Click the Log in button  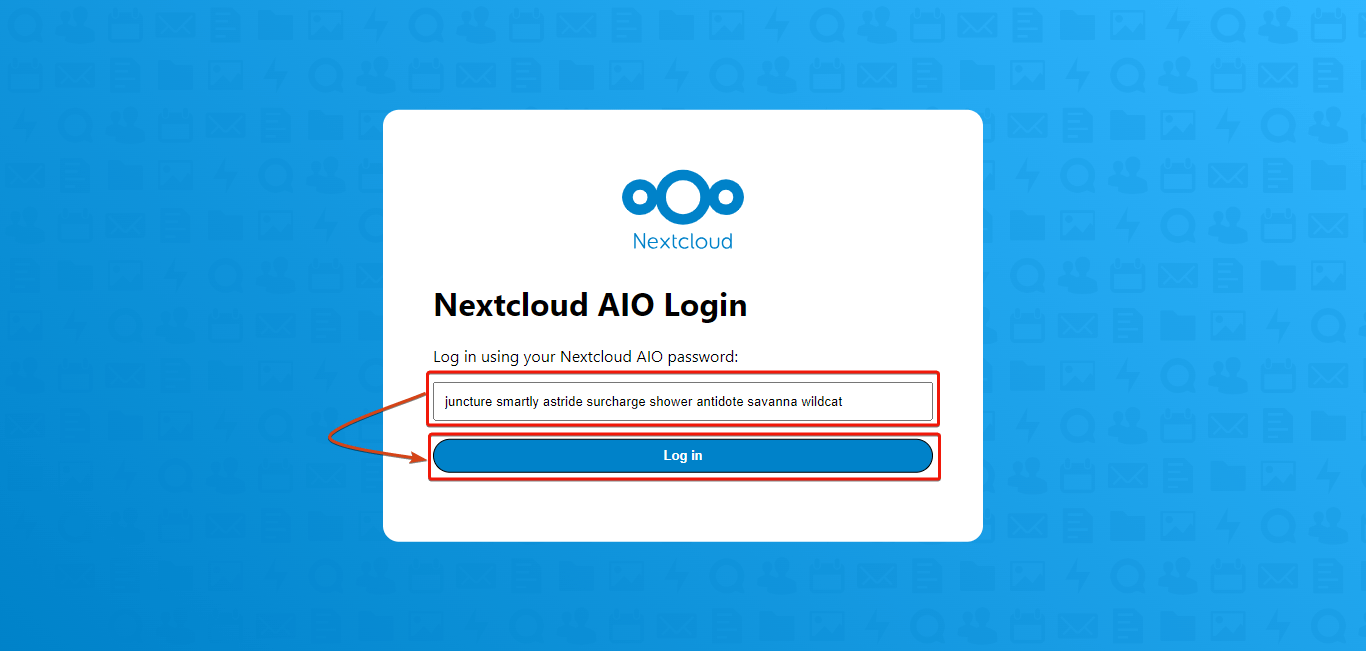tap(683, 455)
